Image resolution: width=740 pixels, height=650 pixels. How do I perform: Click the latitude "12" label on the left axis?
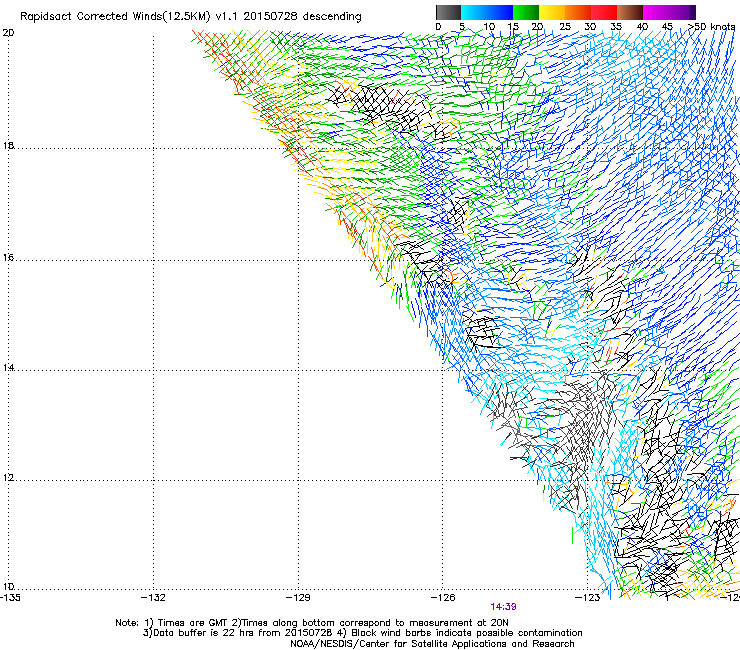click(x=8, y=477)
